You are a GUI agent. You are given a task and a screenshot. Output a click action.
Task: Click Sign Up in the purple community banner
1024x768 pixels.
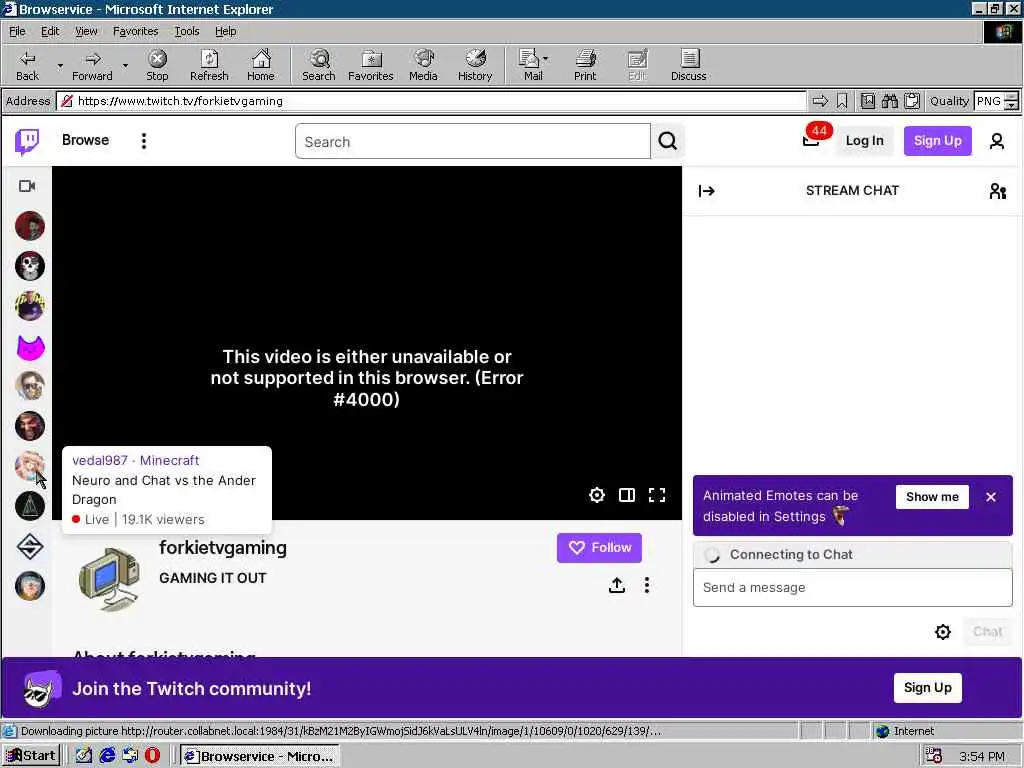(x=927, y=688)
